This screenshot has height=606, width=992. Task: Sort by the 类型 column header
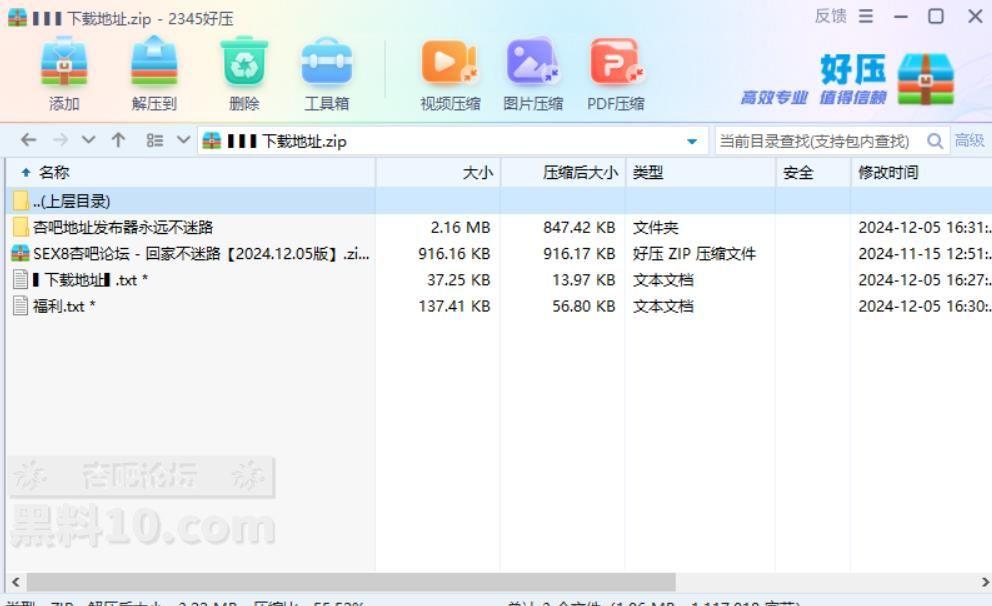pos(701,172)
